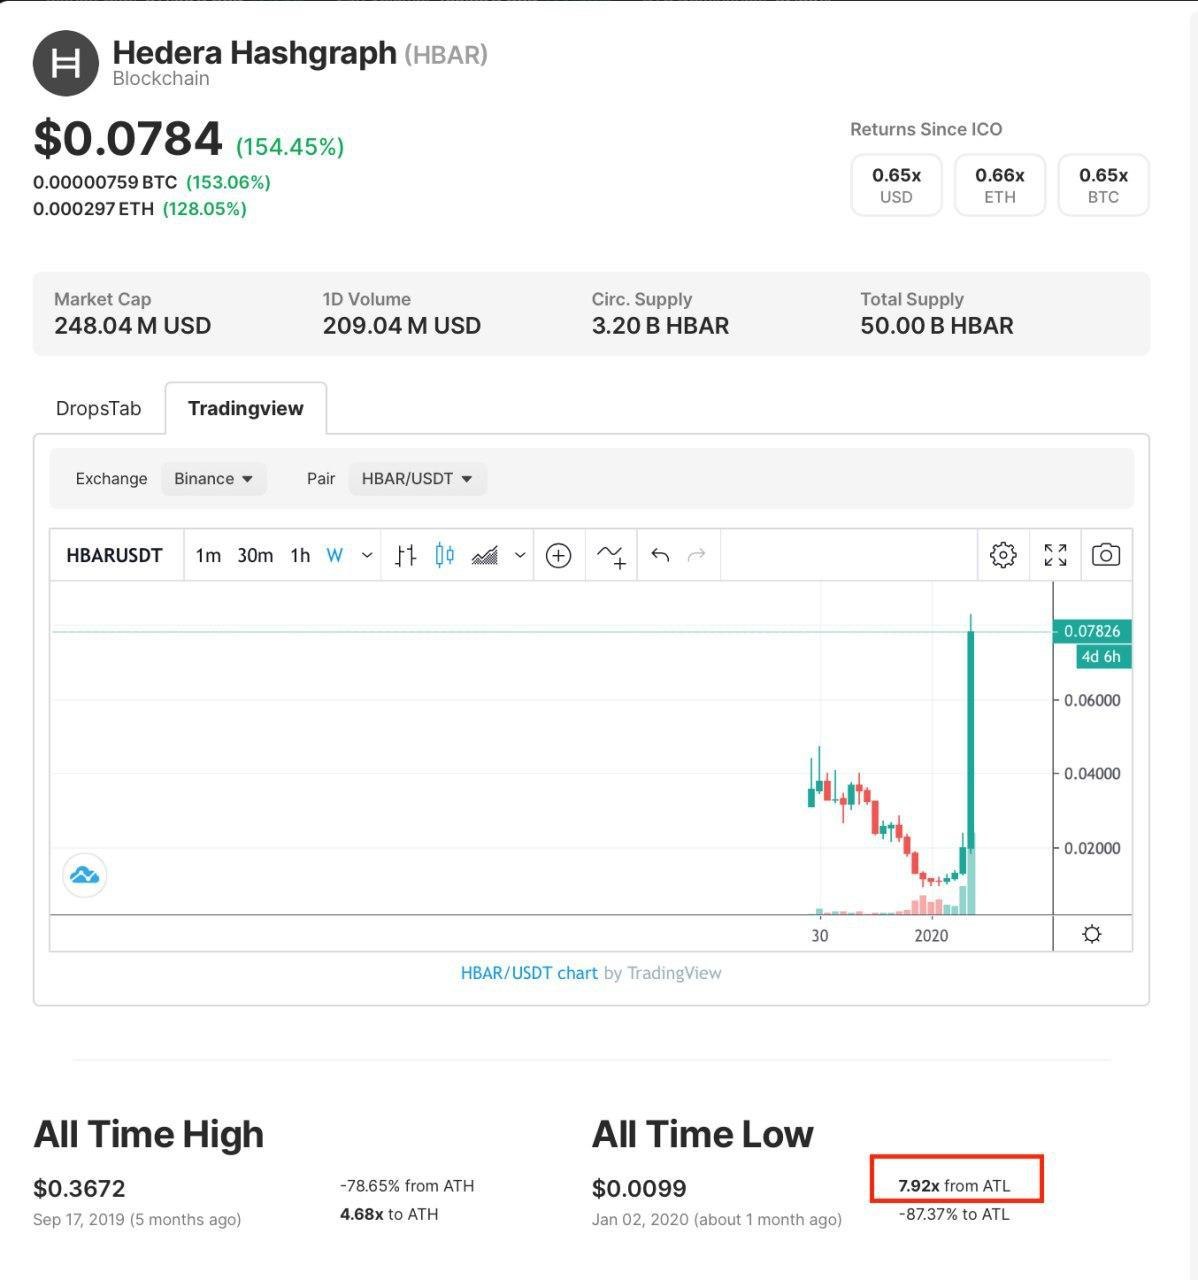
Task: Click the Hedera Hashgraph logo icon
Action: [66, 63]
